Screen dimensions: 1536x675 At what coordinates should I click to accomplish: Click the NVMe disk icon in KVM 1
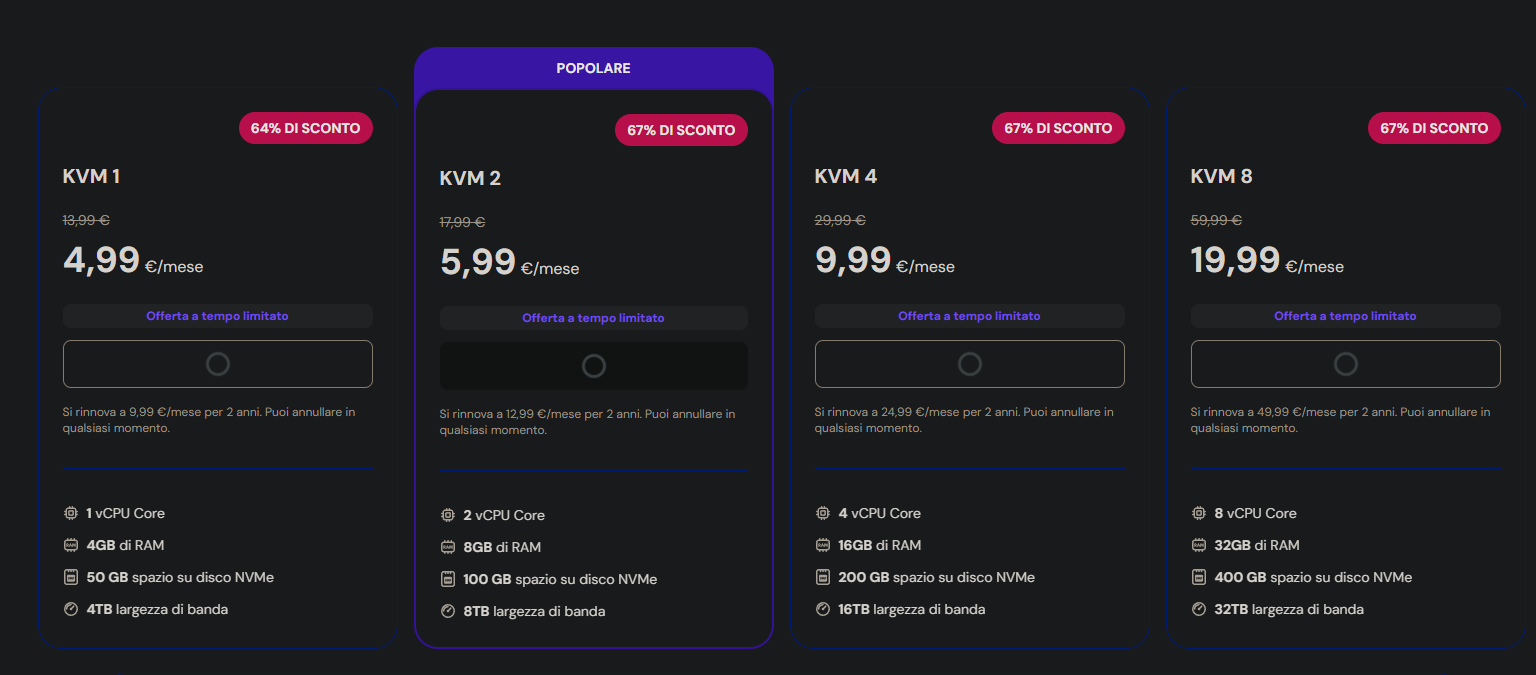pyautogui.click(x=71, y=577)
